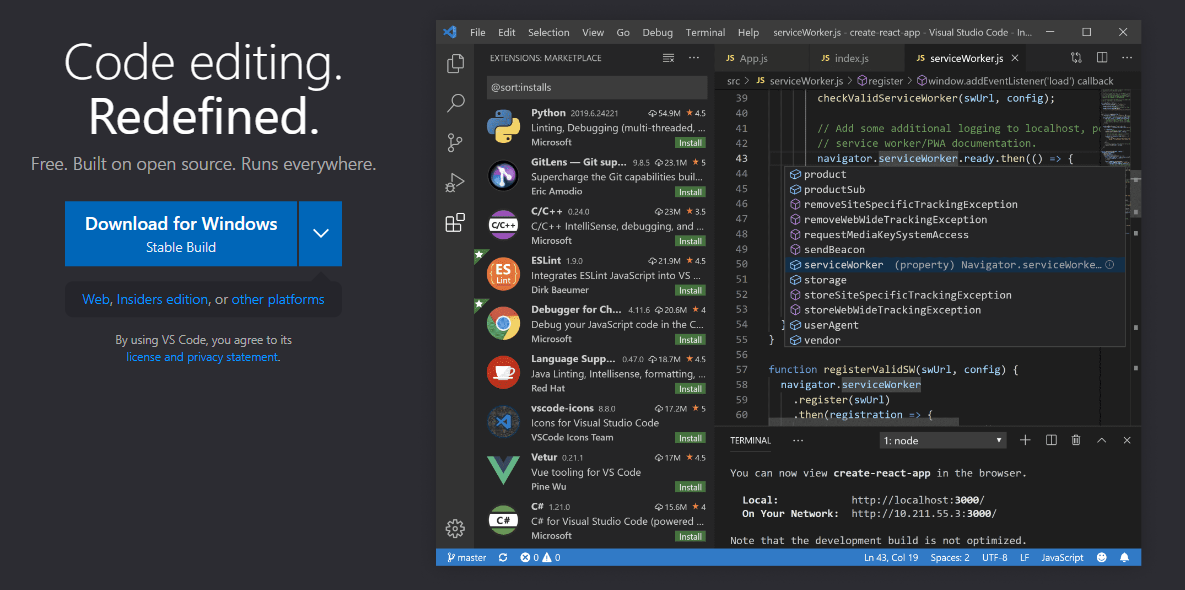Switch to the App.js tab
Image resolution: width=1185 pixels, height=590 pixels.
tap(762, 58)
